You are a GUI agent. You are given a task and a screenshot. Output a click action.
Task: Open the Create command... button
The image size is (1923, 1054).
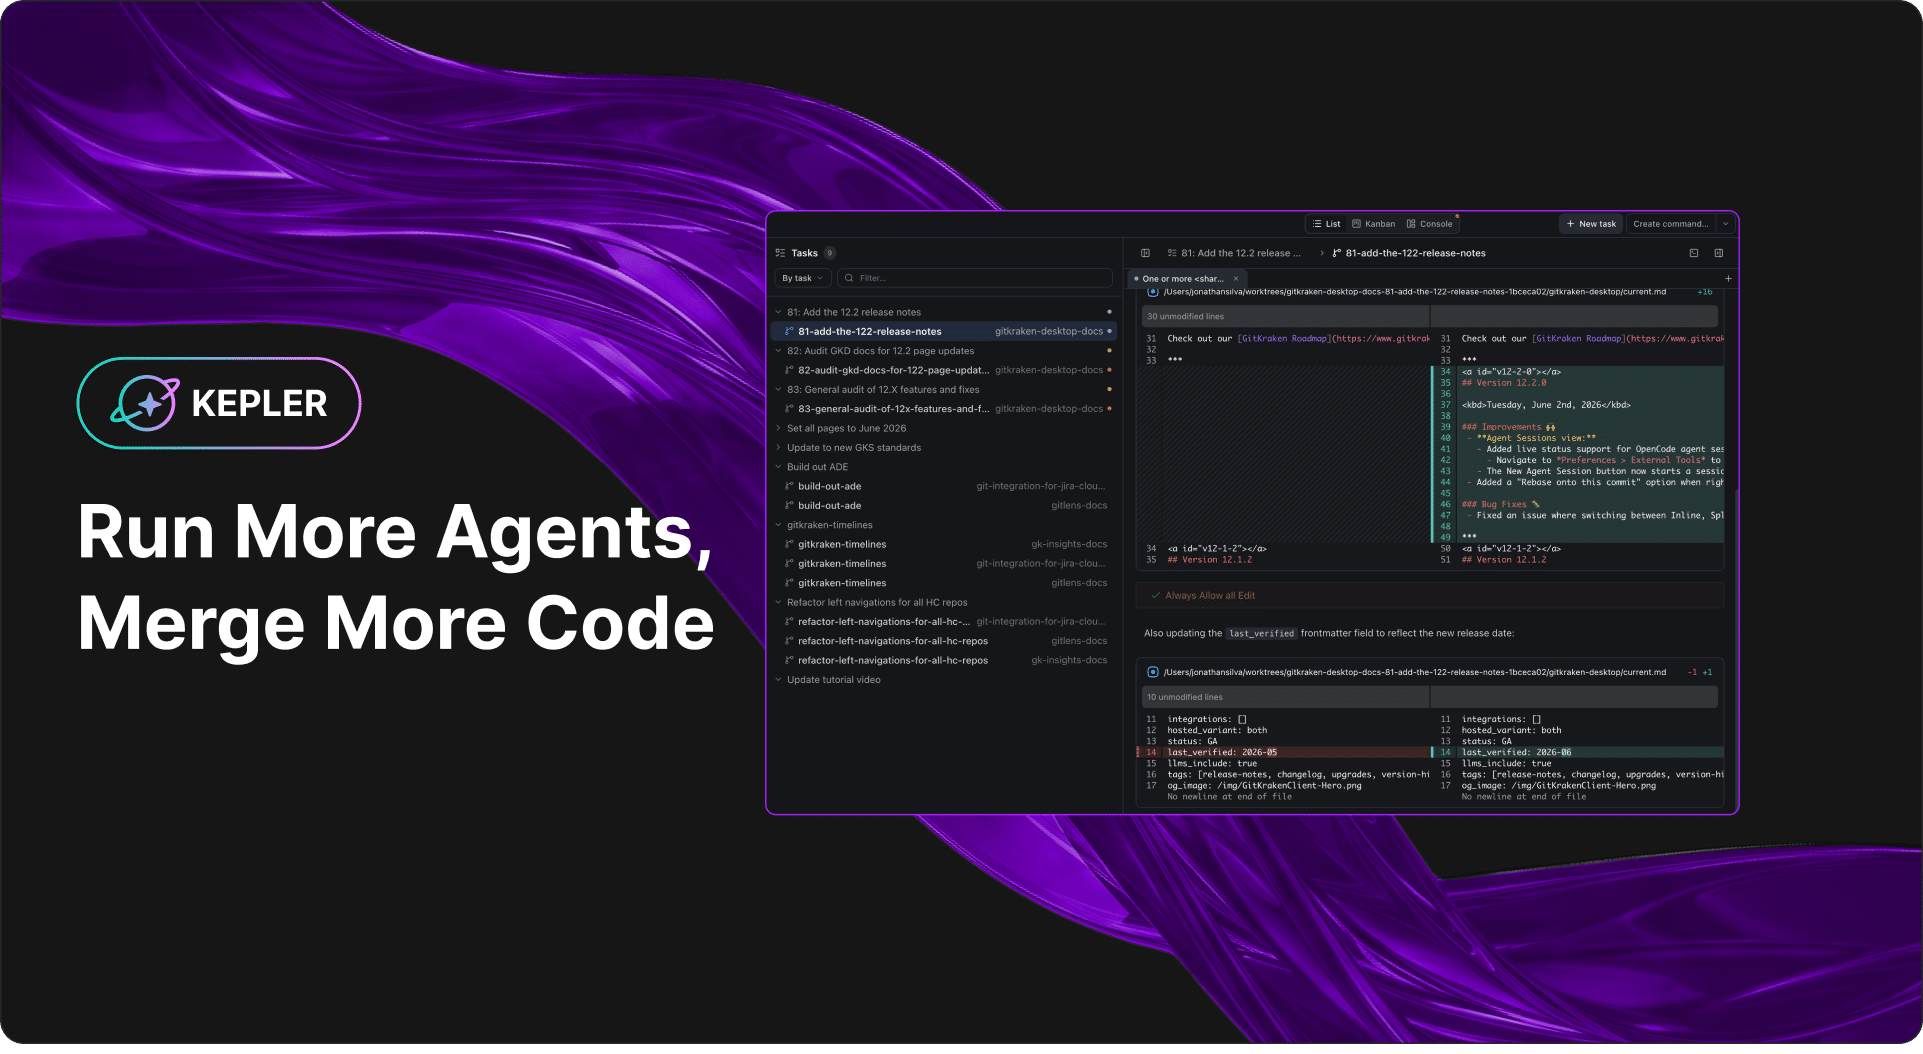pyautogui.click(x=1670, y=224)
